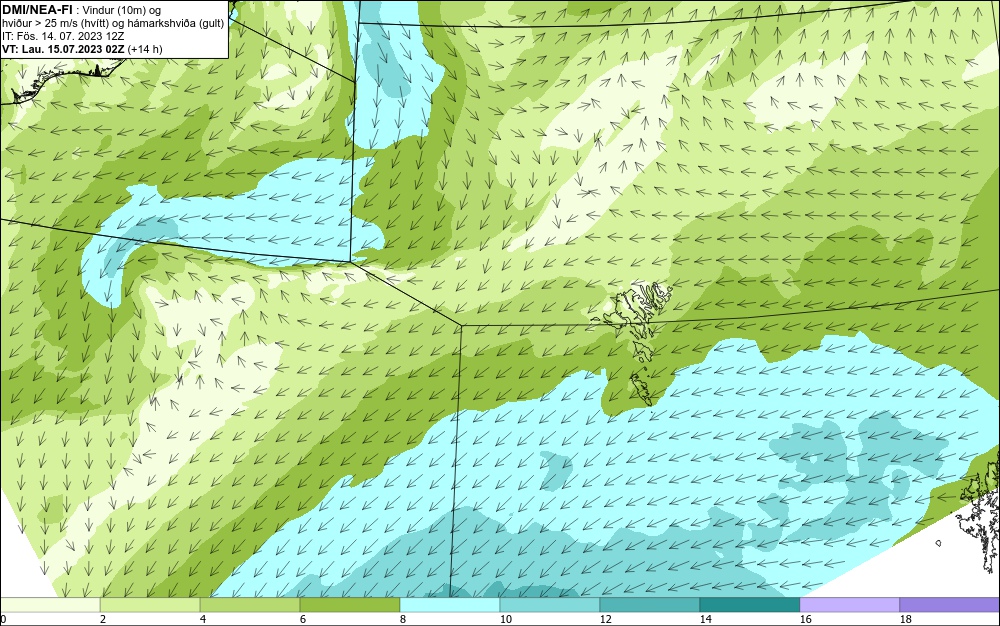Click the 8–10 m/s cyan legend swatch

tap(450, 604)
